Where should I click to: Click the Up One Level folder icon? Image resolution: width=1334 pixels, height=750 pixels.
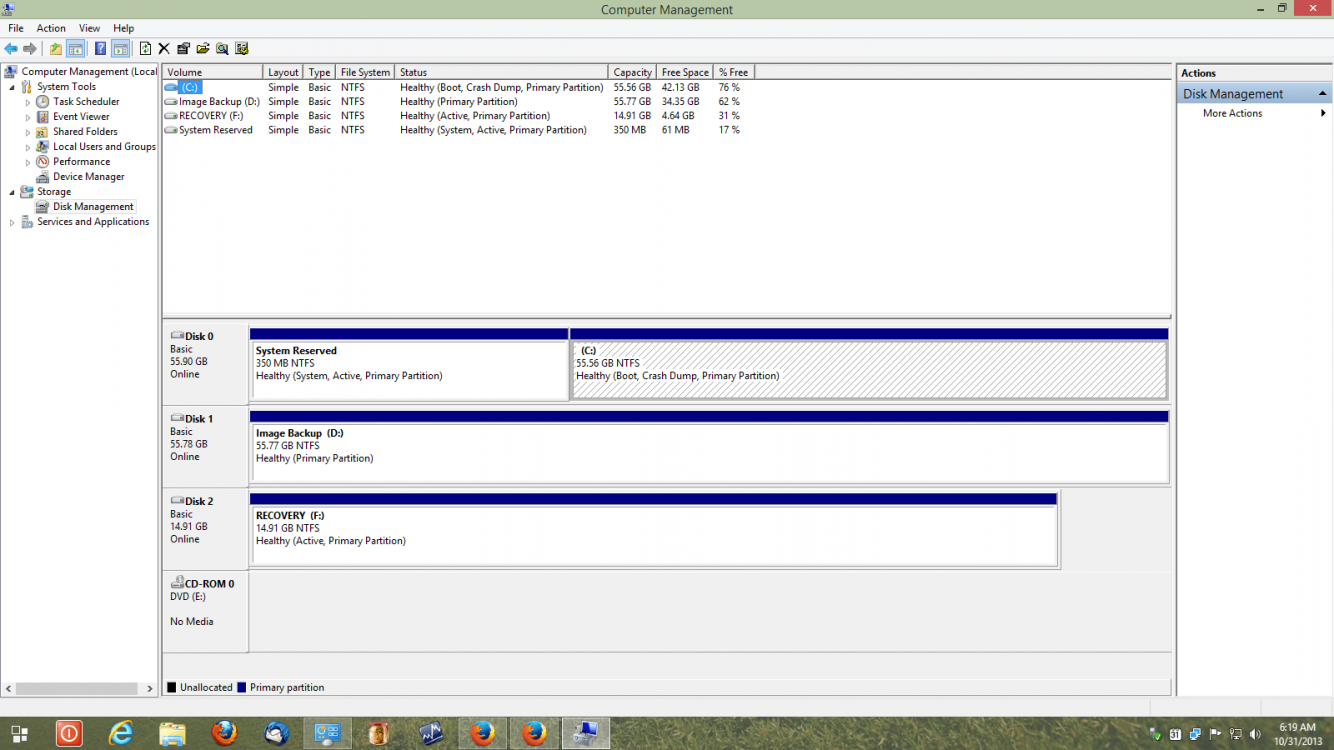[x=56, y=48]
